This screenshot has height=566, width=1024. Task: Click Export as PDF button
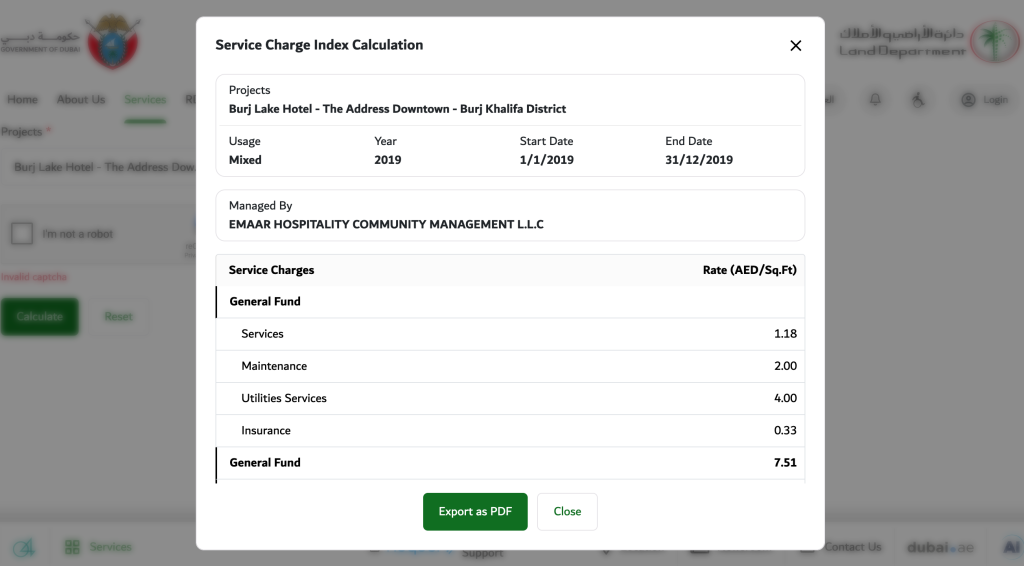[x=475, y=512]
